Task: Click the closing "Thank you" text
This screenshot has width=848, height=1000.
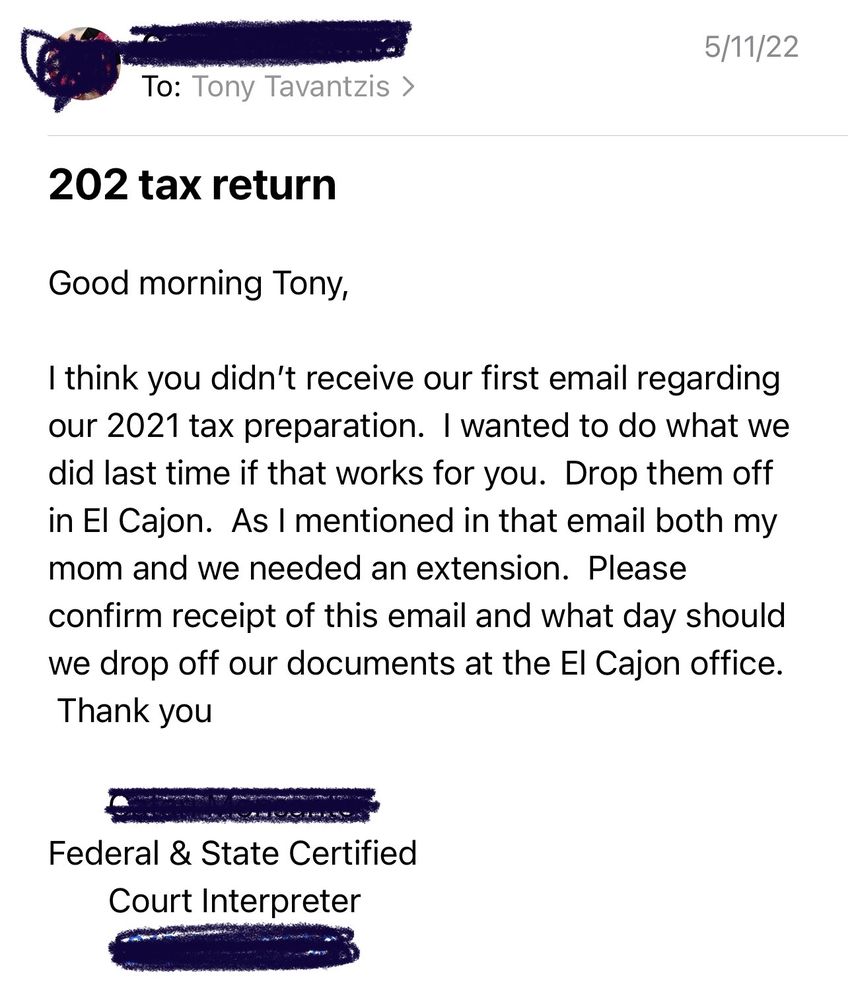Action: 135,711
